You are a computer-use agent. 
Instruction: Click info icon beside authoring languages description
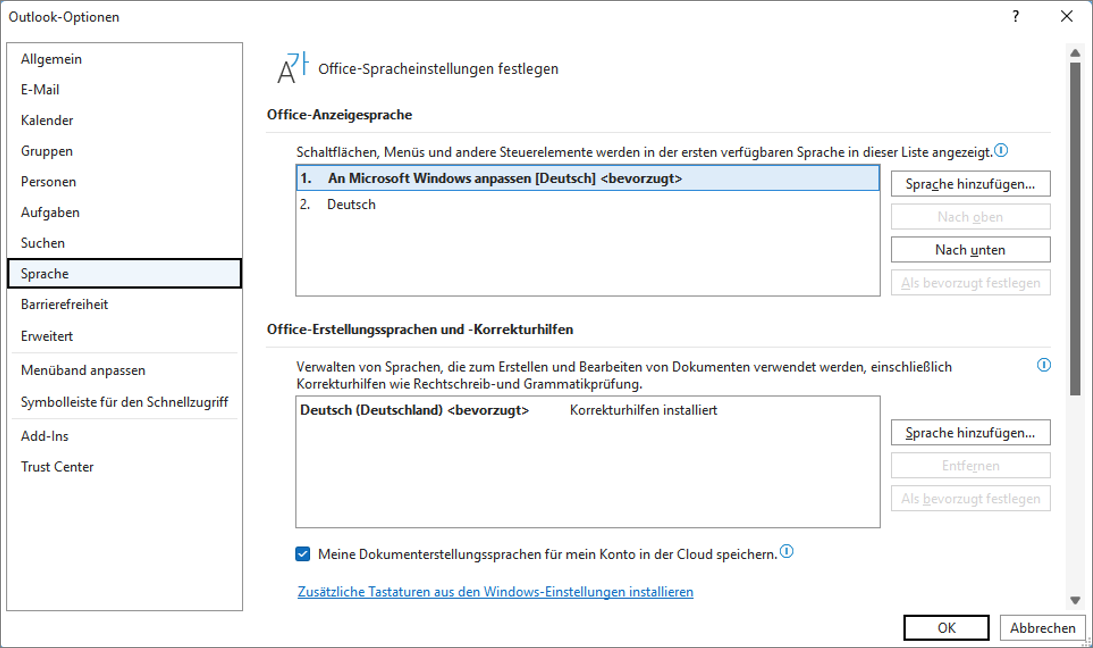click(1044, 365)
